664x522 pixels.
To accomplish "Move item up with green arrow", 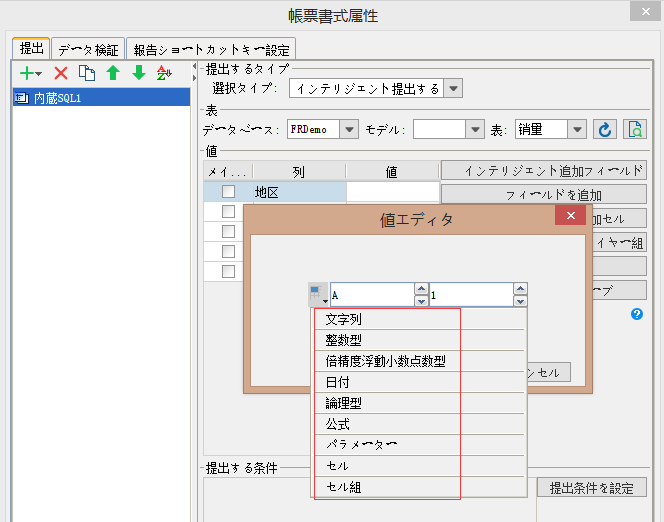I will coord(113,73).
